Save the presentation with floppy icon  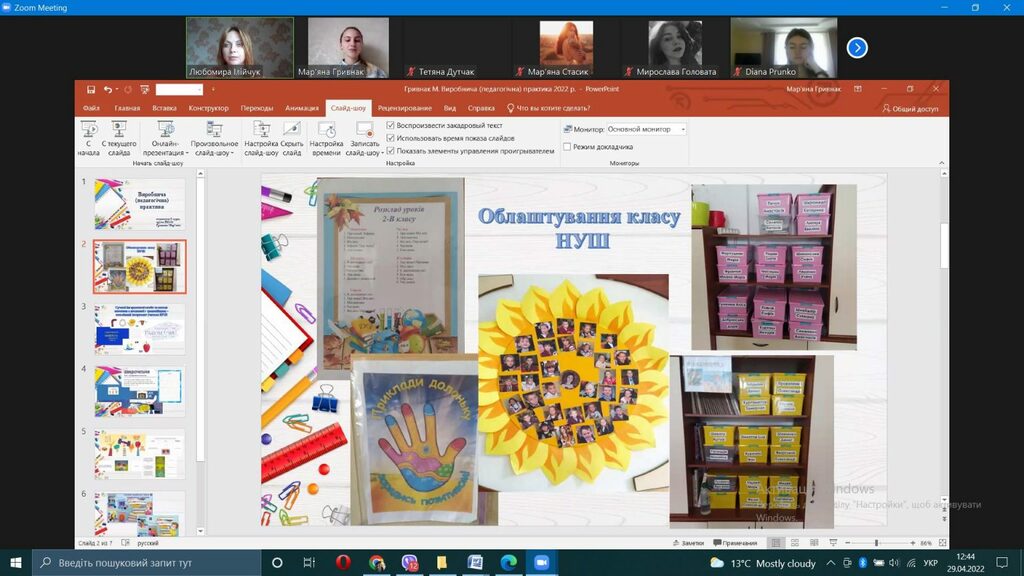point(91,89)
